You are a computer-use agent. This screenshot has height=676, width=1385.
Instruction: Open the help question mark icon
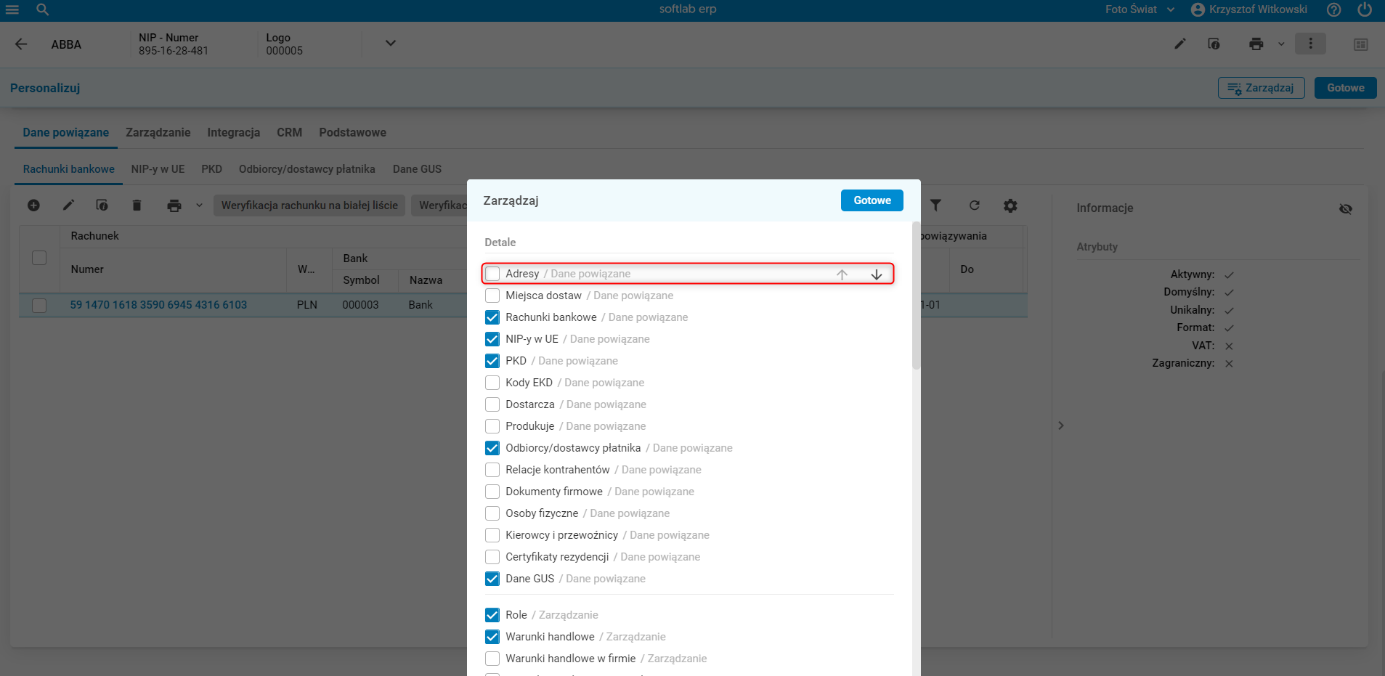coord(1334,9)
